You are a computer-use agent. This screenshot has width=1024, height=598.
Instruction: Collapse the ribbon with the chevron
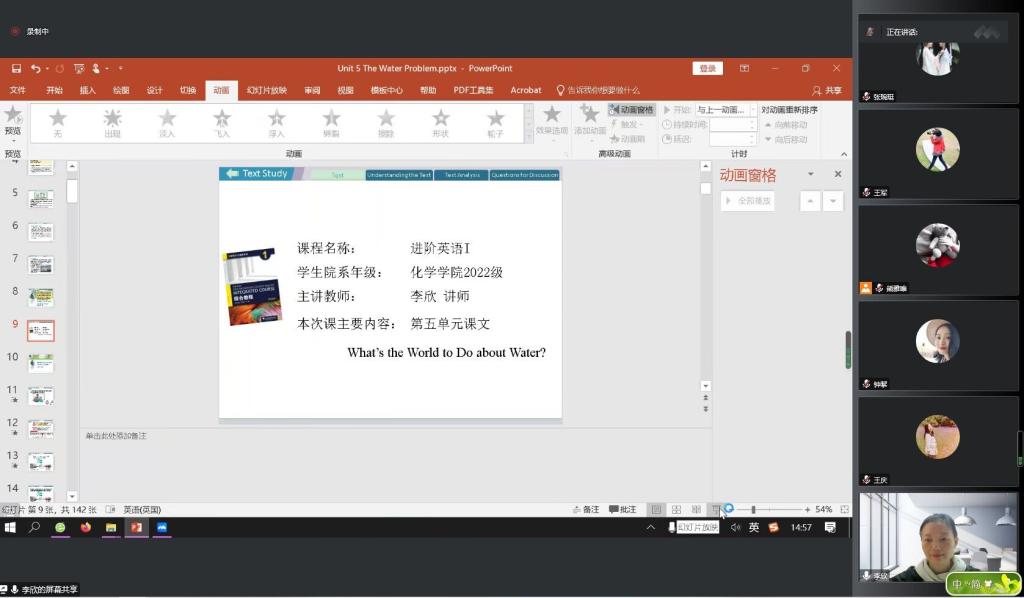(844, 154)
